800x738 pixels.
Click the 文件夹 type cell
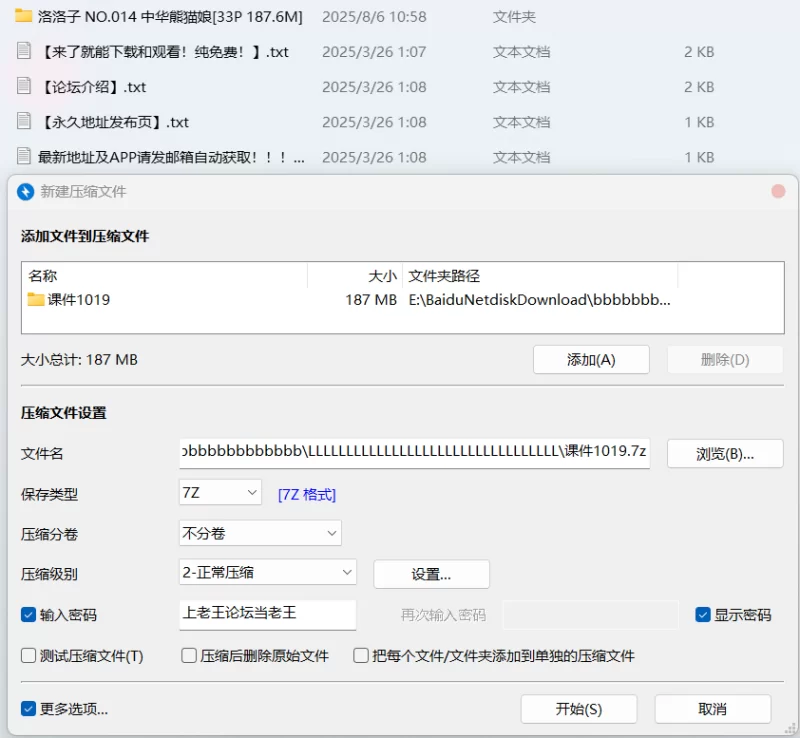click(x=514, y=17)
